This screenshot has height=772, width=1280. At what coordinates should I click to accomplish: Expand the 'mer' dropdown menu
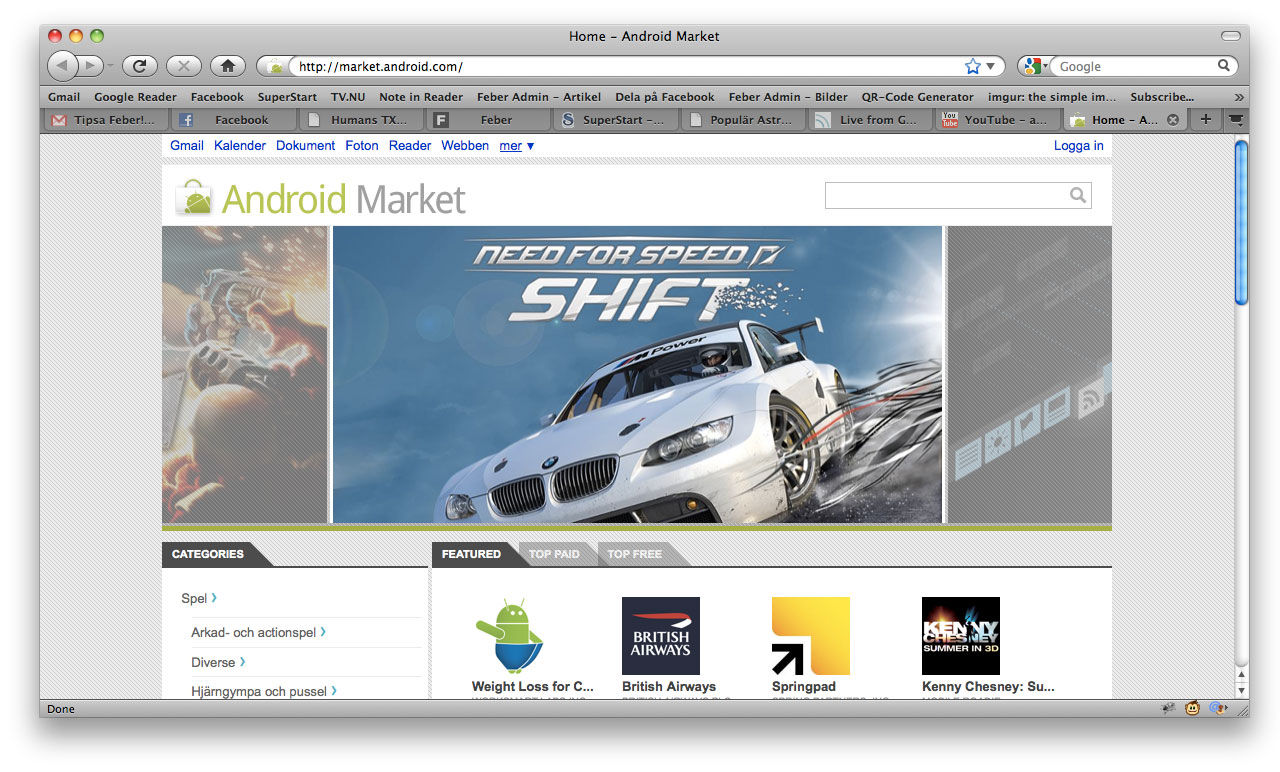pos(517,146)
